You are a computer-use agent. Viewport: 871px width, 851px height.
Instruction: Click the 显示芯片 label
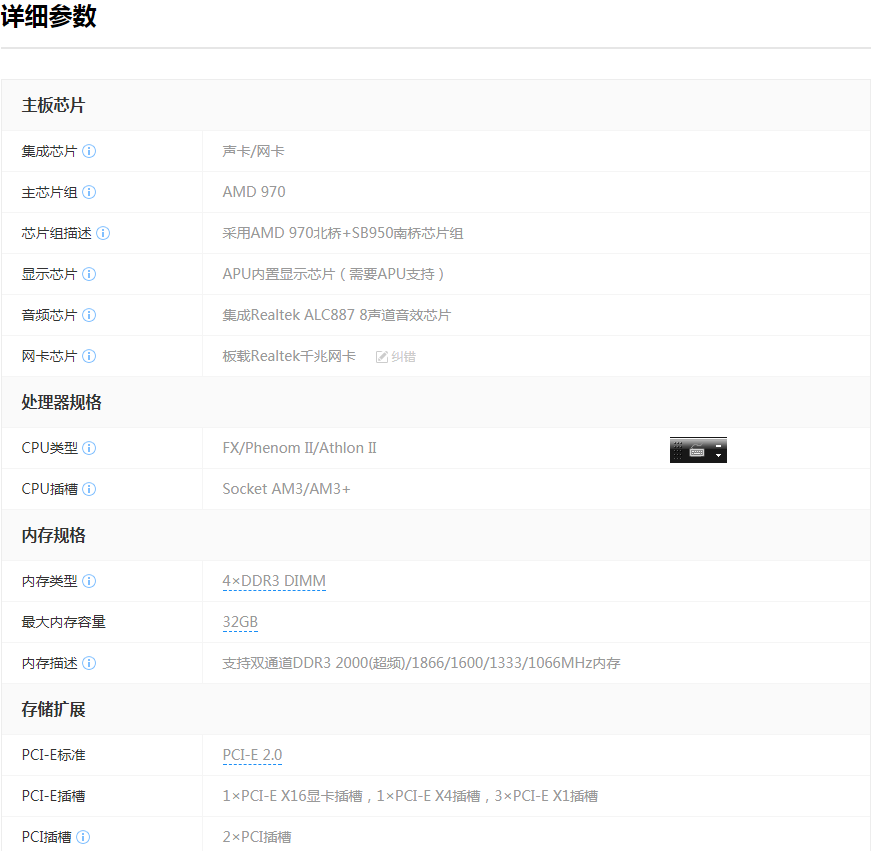click(x=49, y=274)
